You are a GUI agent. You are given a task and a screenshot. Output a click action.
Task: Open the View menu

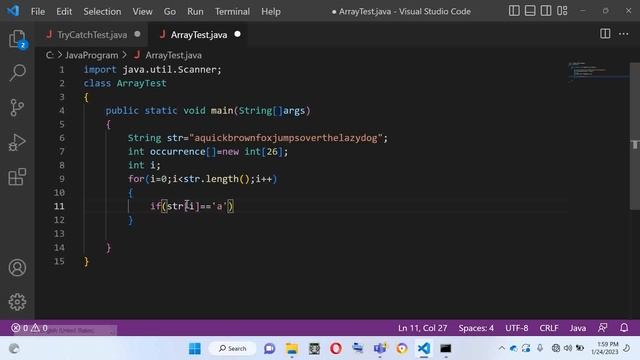[142, 11]
